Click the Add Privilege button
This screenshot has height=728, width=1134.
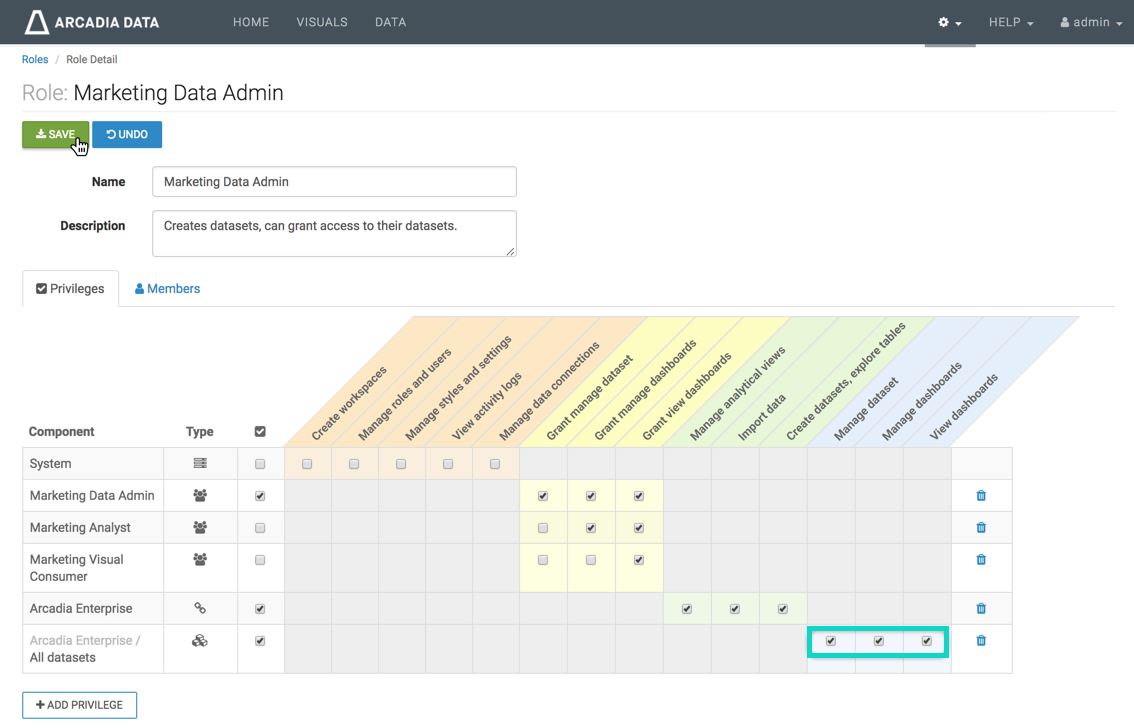pos(80,705)
